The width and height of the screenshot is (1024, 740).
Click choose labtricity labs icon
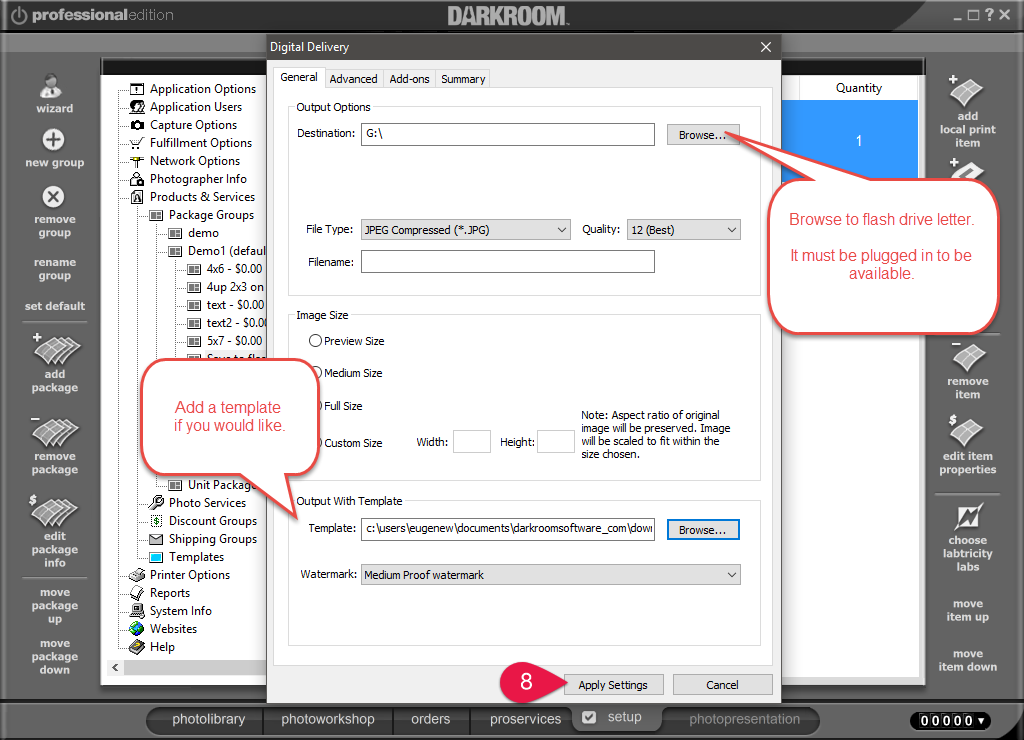click(968, 517)
